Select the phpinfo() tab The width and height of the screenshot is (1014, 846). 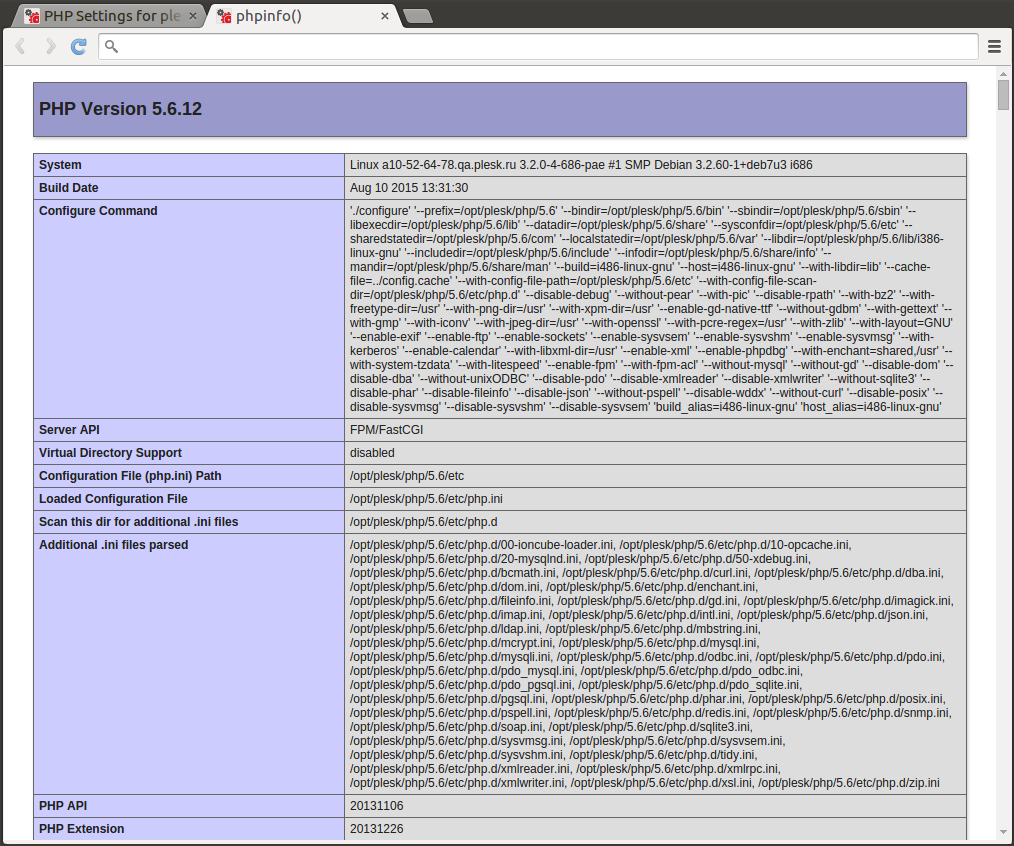click(x=304, y=16)
